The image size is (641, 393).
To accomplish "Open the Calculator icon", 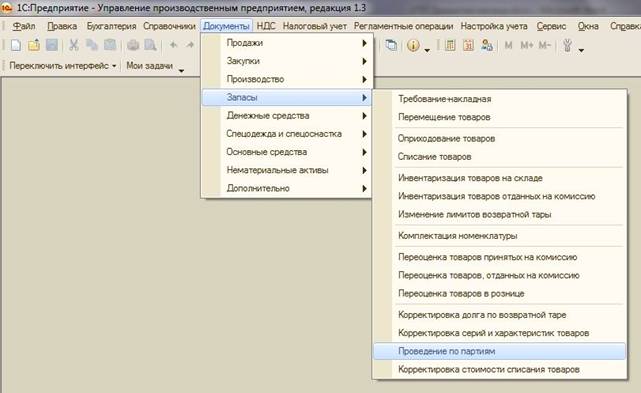I will [450, 45].
